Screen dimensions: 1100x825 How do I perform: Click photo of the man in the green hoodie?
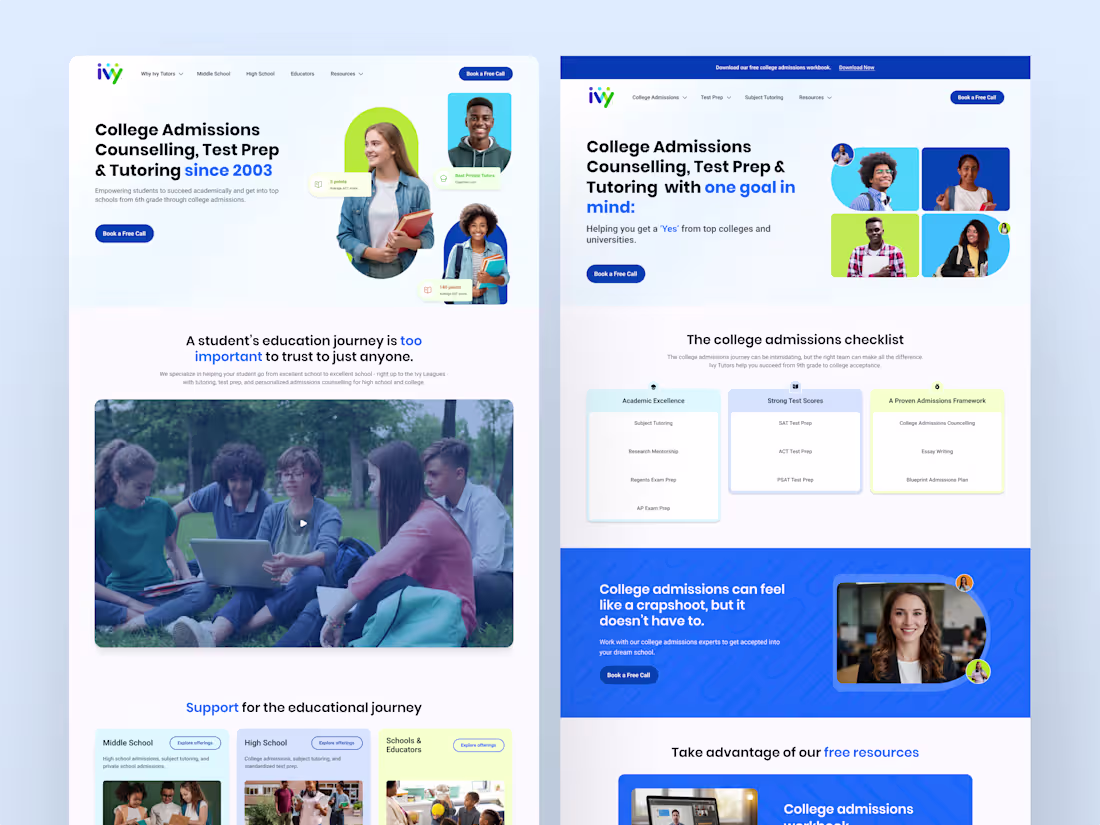click(x=480, y=132)
